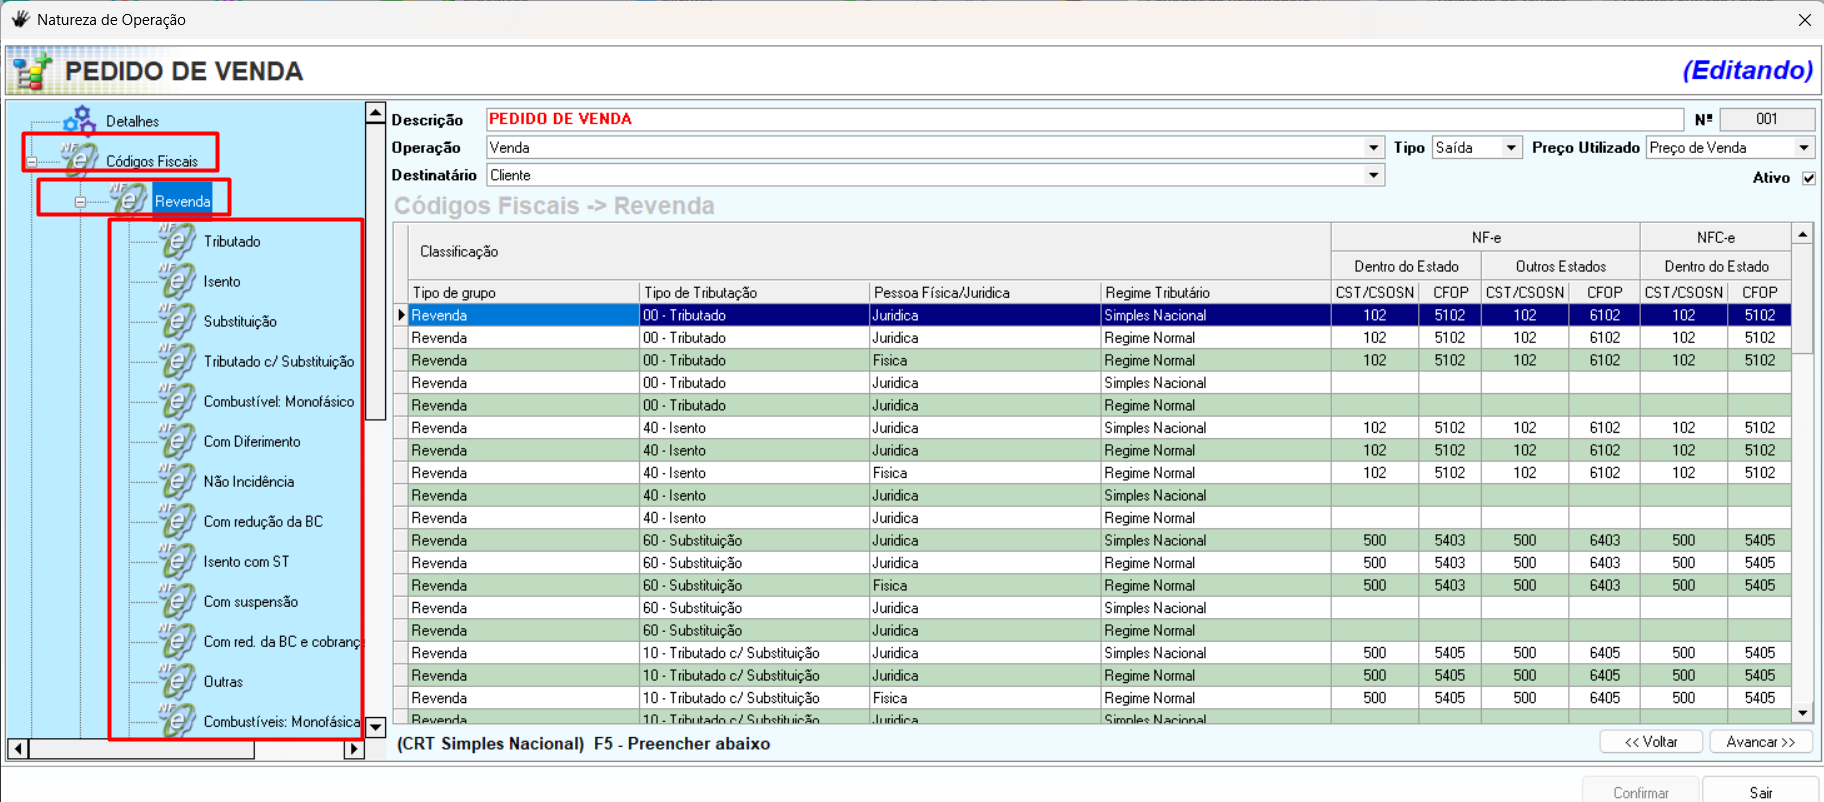Click the icon beside Outras
Screen dimensions: 1824x802
pyautogui.click(x=176, y=681)
